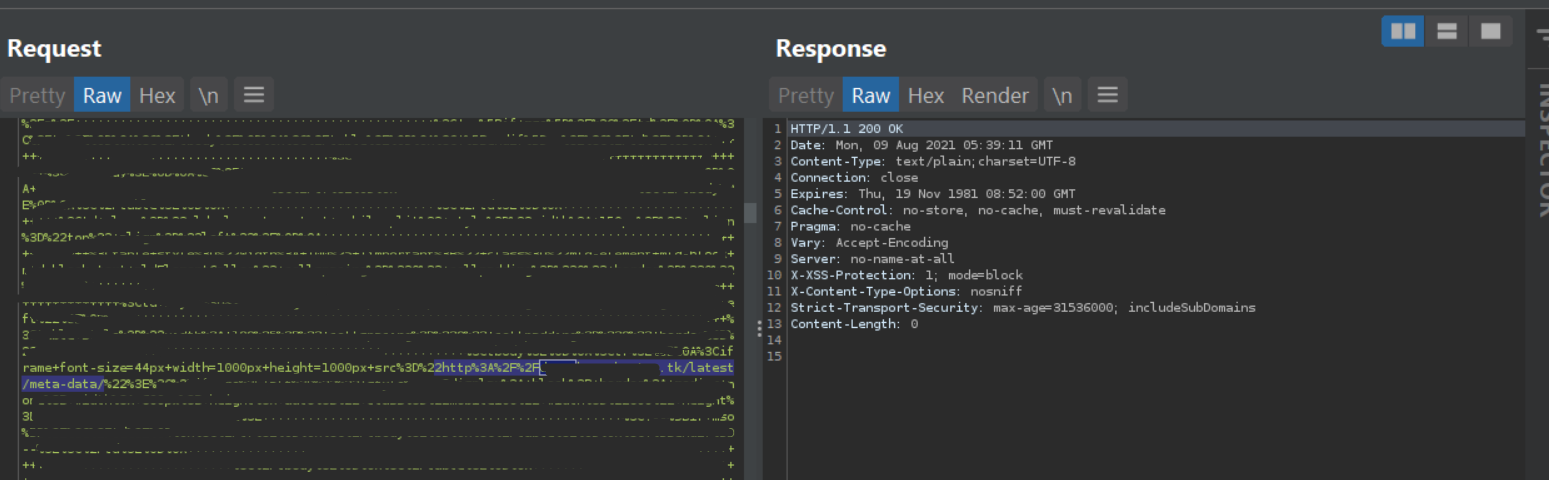
Task: Click the 'Content-Type: text/plain' header line
Action: click(933, 161)
